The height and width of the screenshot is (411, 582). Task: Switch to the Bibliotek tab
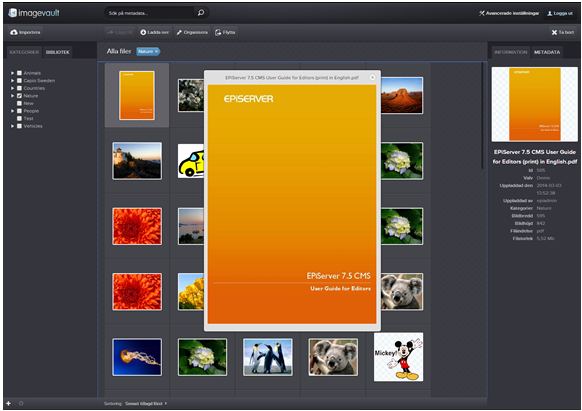[58, 52]
